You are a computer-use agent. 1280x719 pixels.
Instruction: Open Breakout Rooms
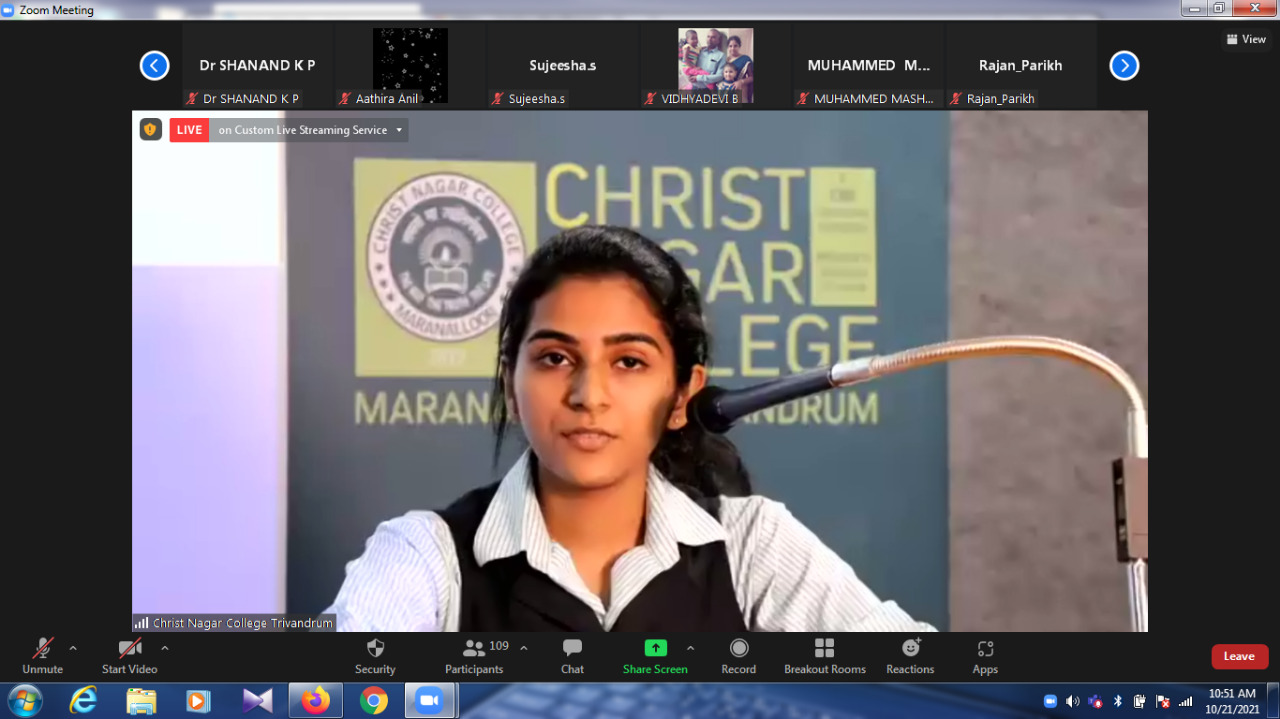point(824,655)
